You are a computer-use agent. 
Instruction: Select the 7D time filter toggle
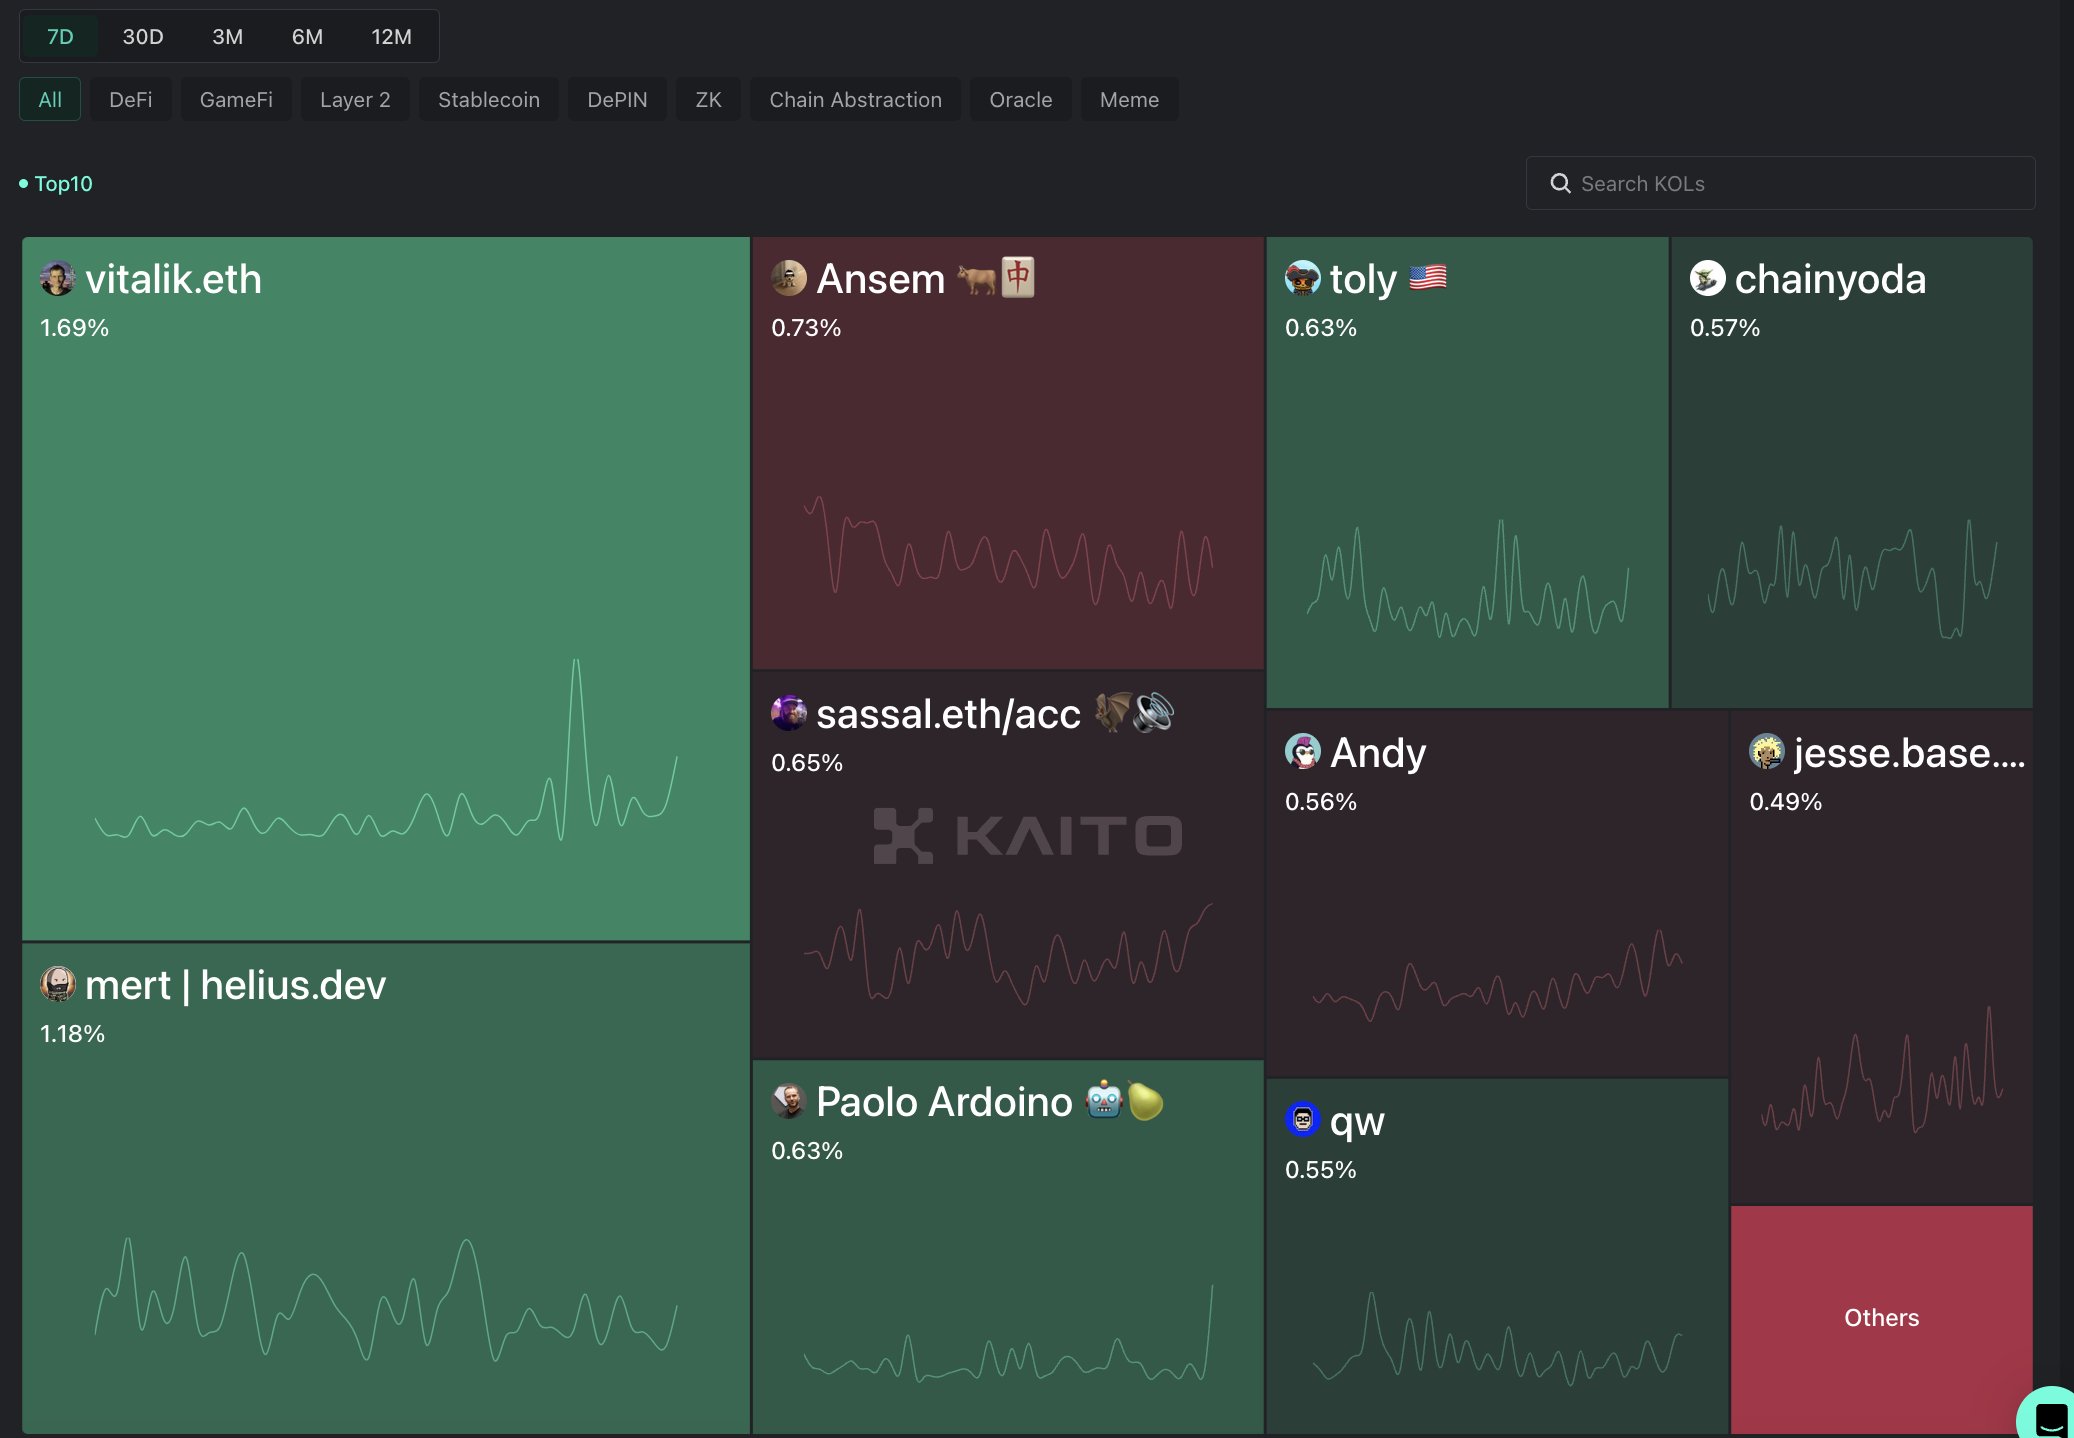(x=60, y=35)
